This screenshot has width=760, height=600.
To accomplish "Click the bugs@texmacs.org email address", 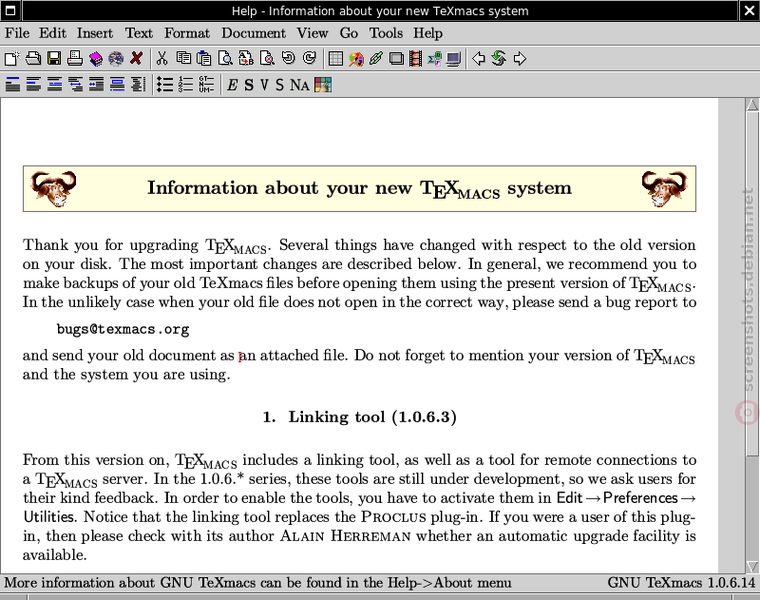I will tap(123, 329).
